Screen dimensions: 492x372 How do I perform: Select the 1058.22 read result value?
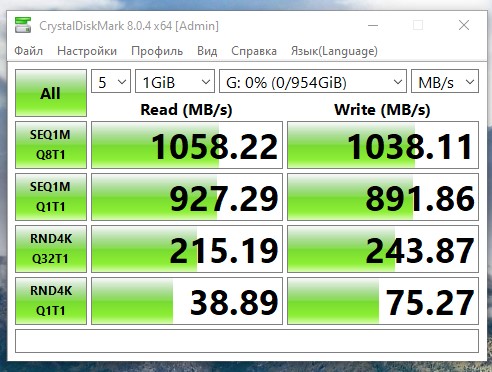point(187,145)
